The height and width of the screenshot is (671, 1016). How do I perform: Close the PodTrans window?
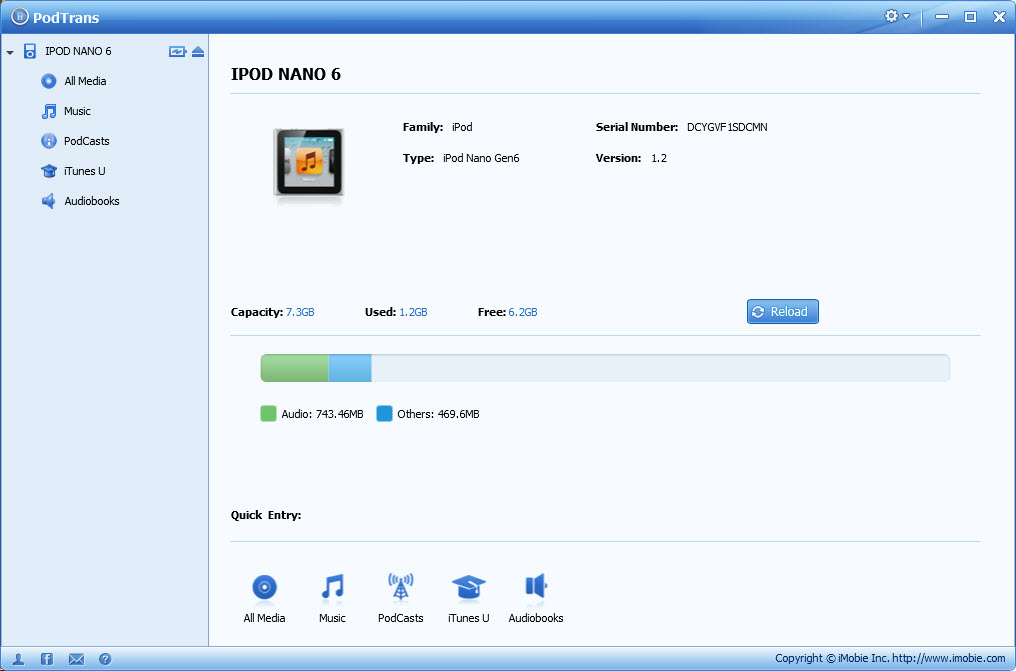[999, 17]
